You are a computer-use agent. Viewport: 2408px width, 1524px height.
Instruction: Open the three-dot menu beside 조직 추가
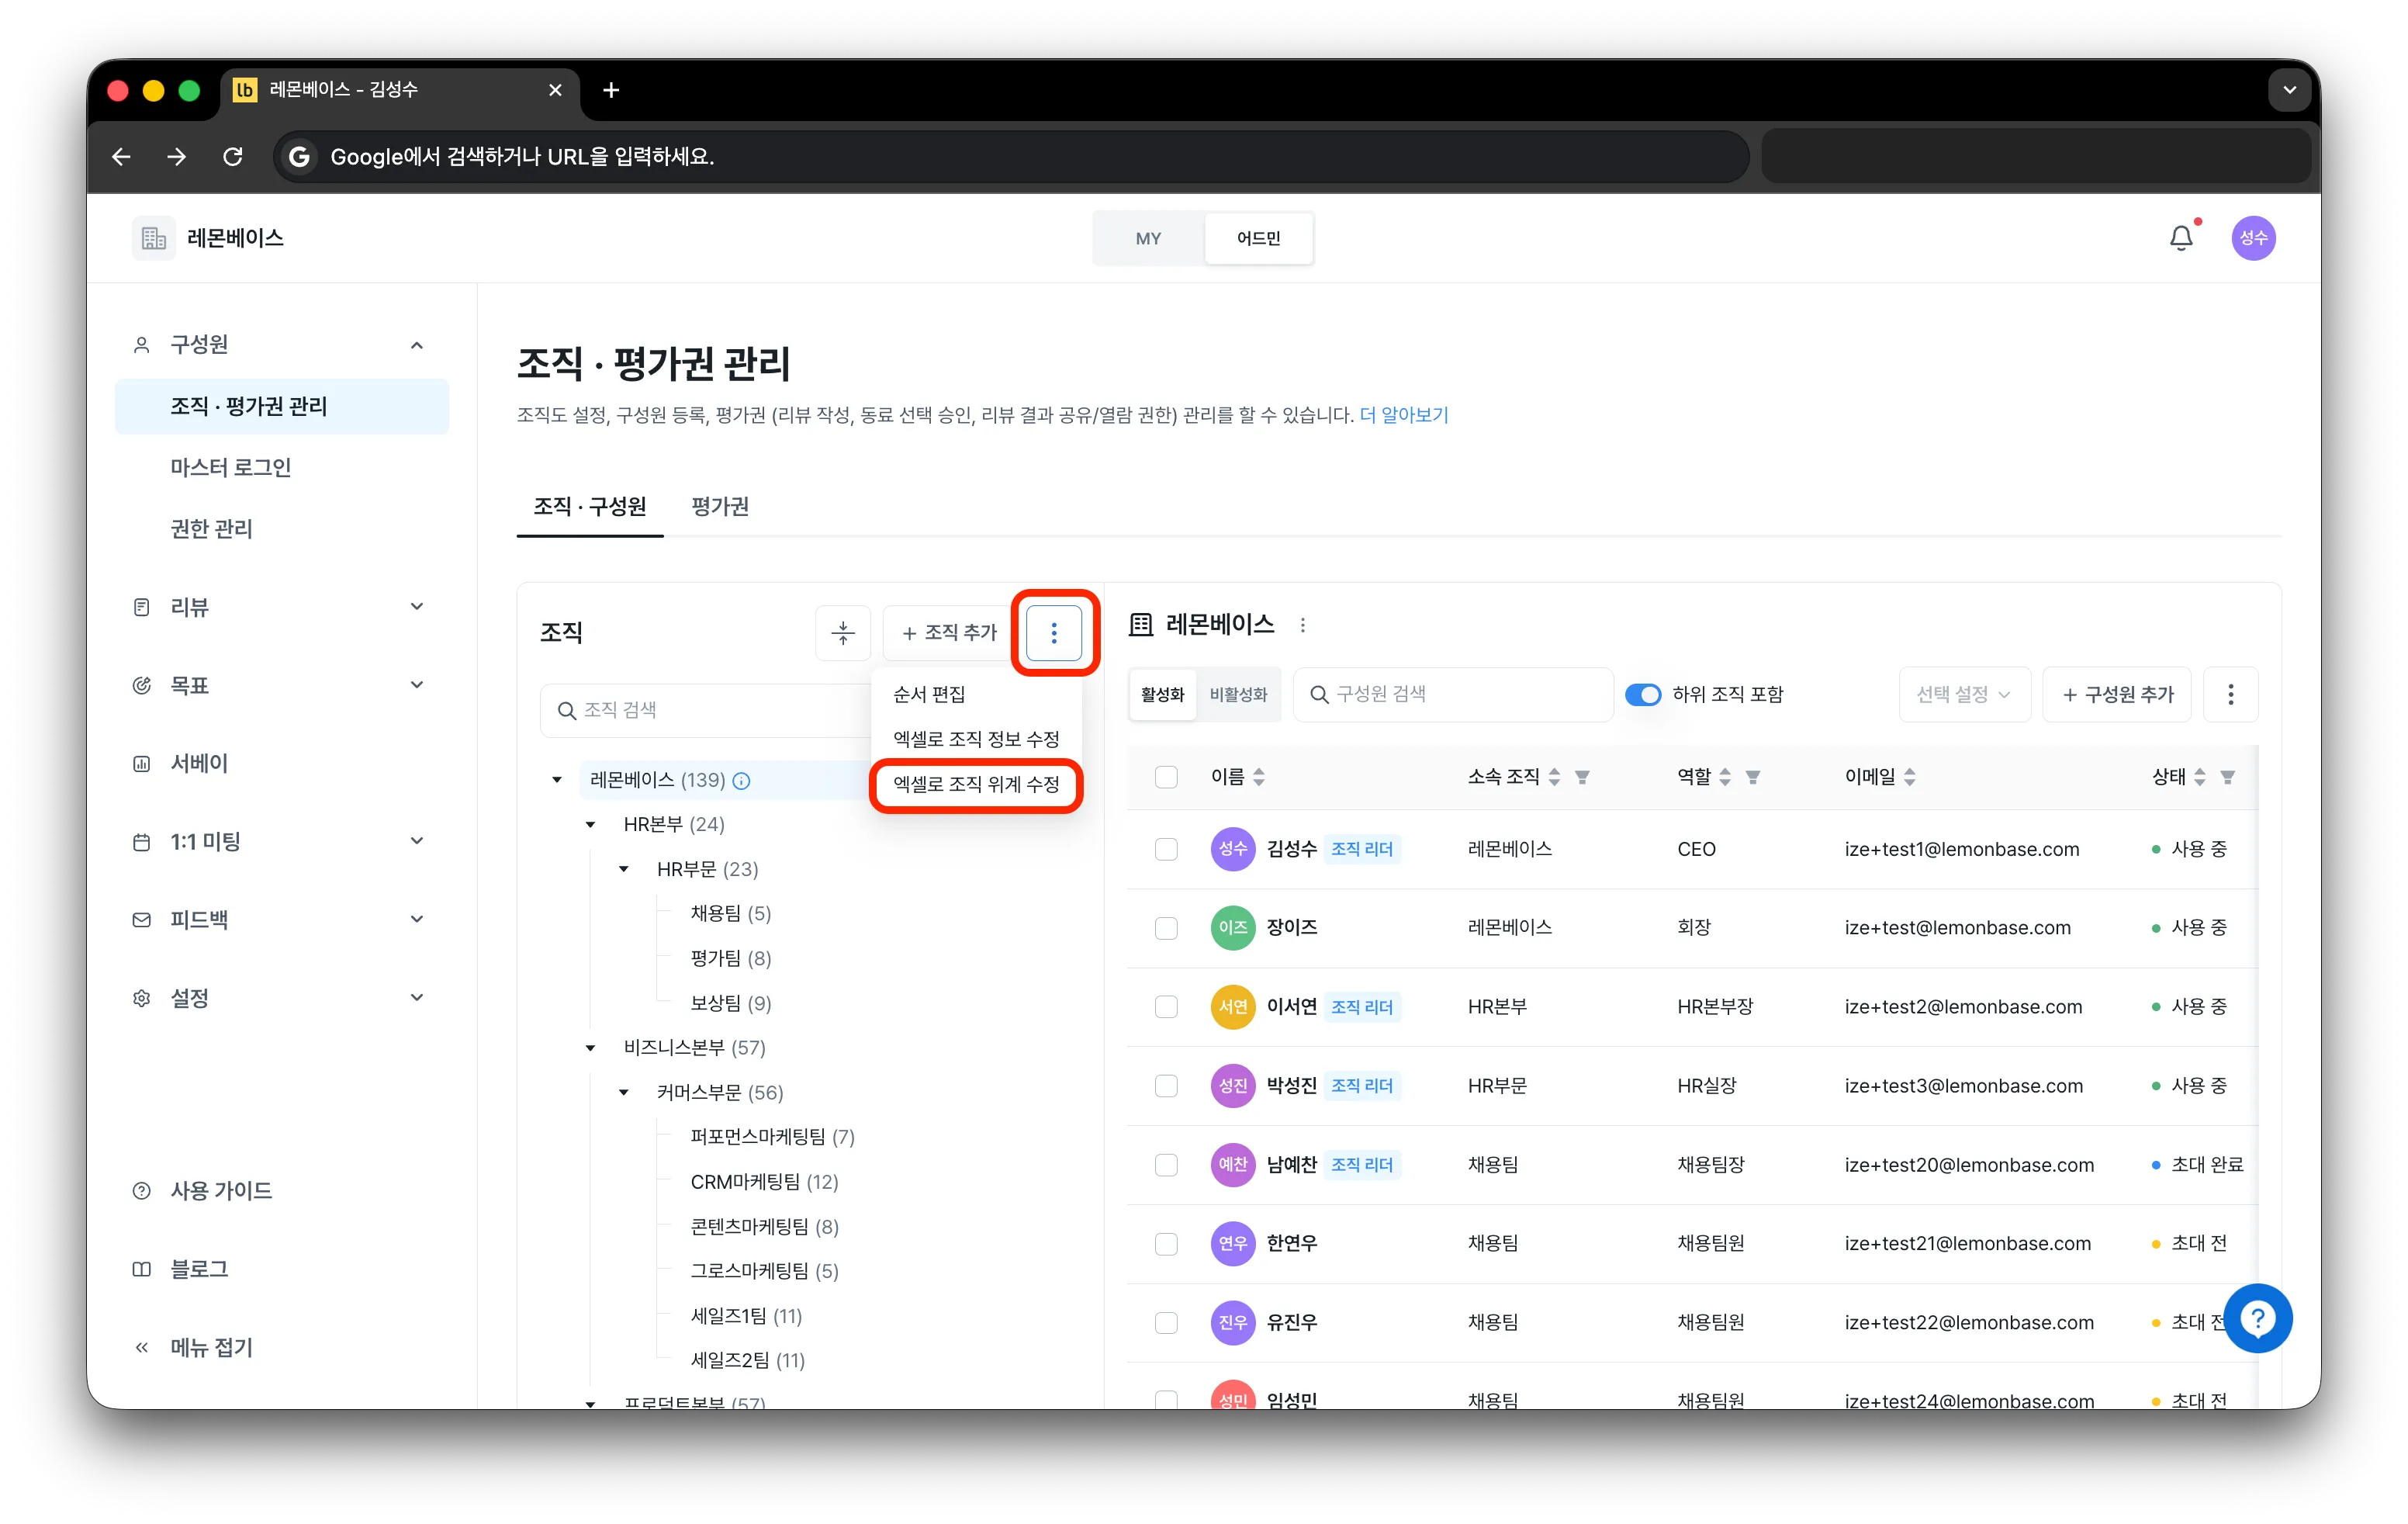point(1054,632)
